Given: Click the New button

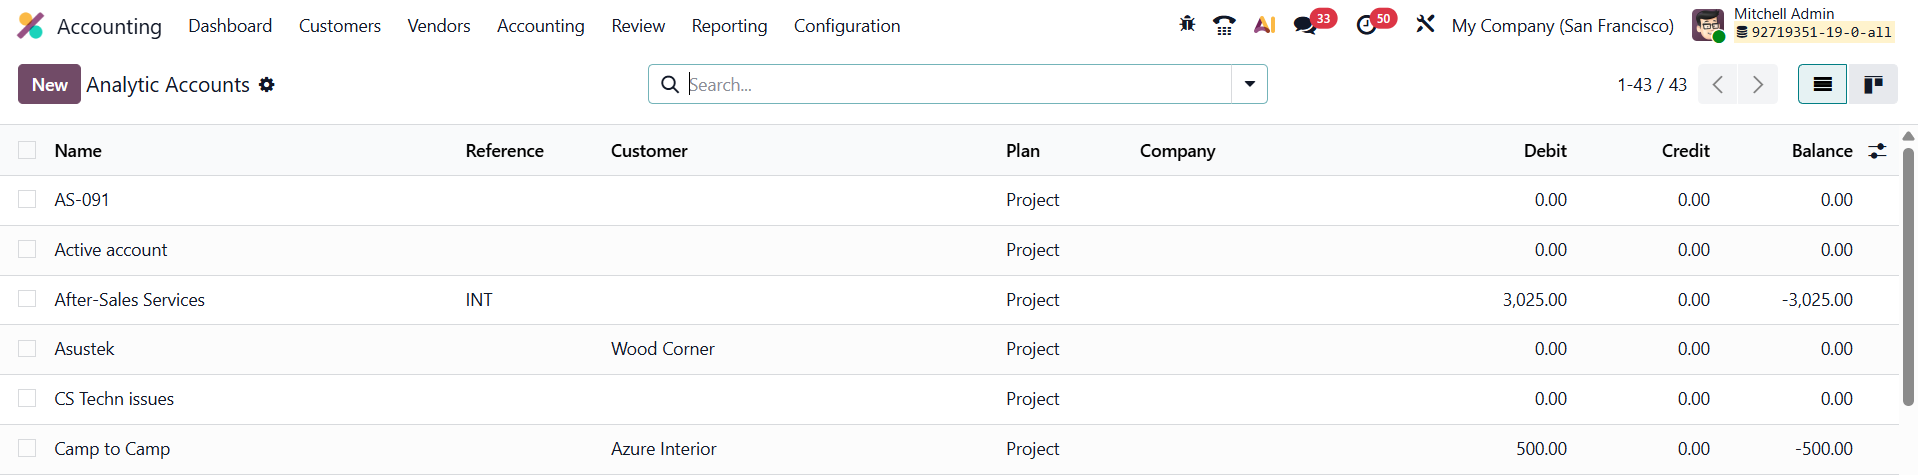Looking at the screenshot, I should 49,85.
